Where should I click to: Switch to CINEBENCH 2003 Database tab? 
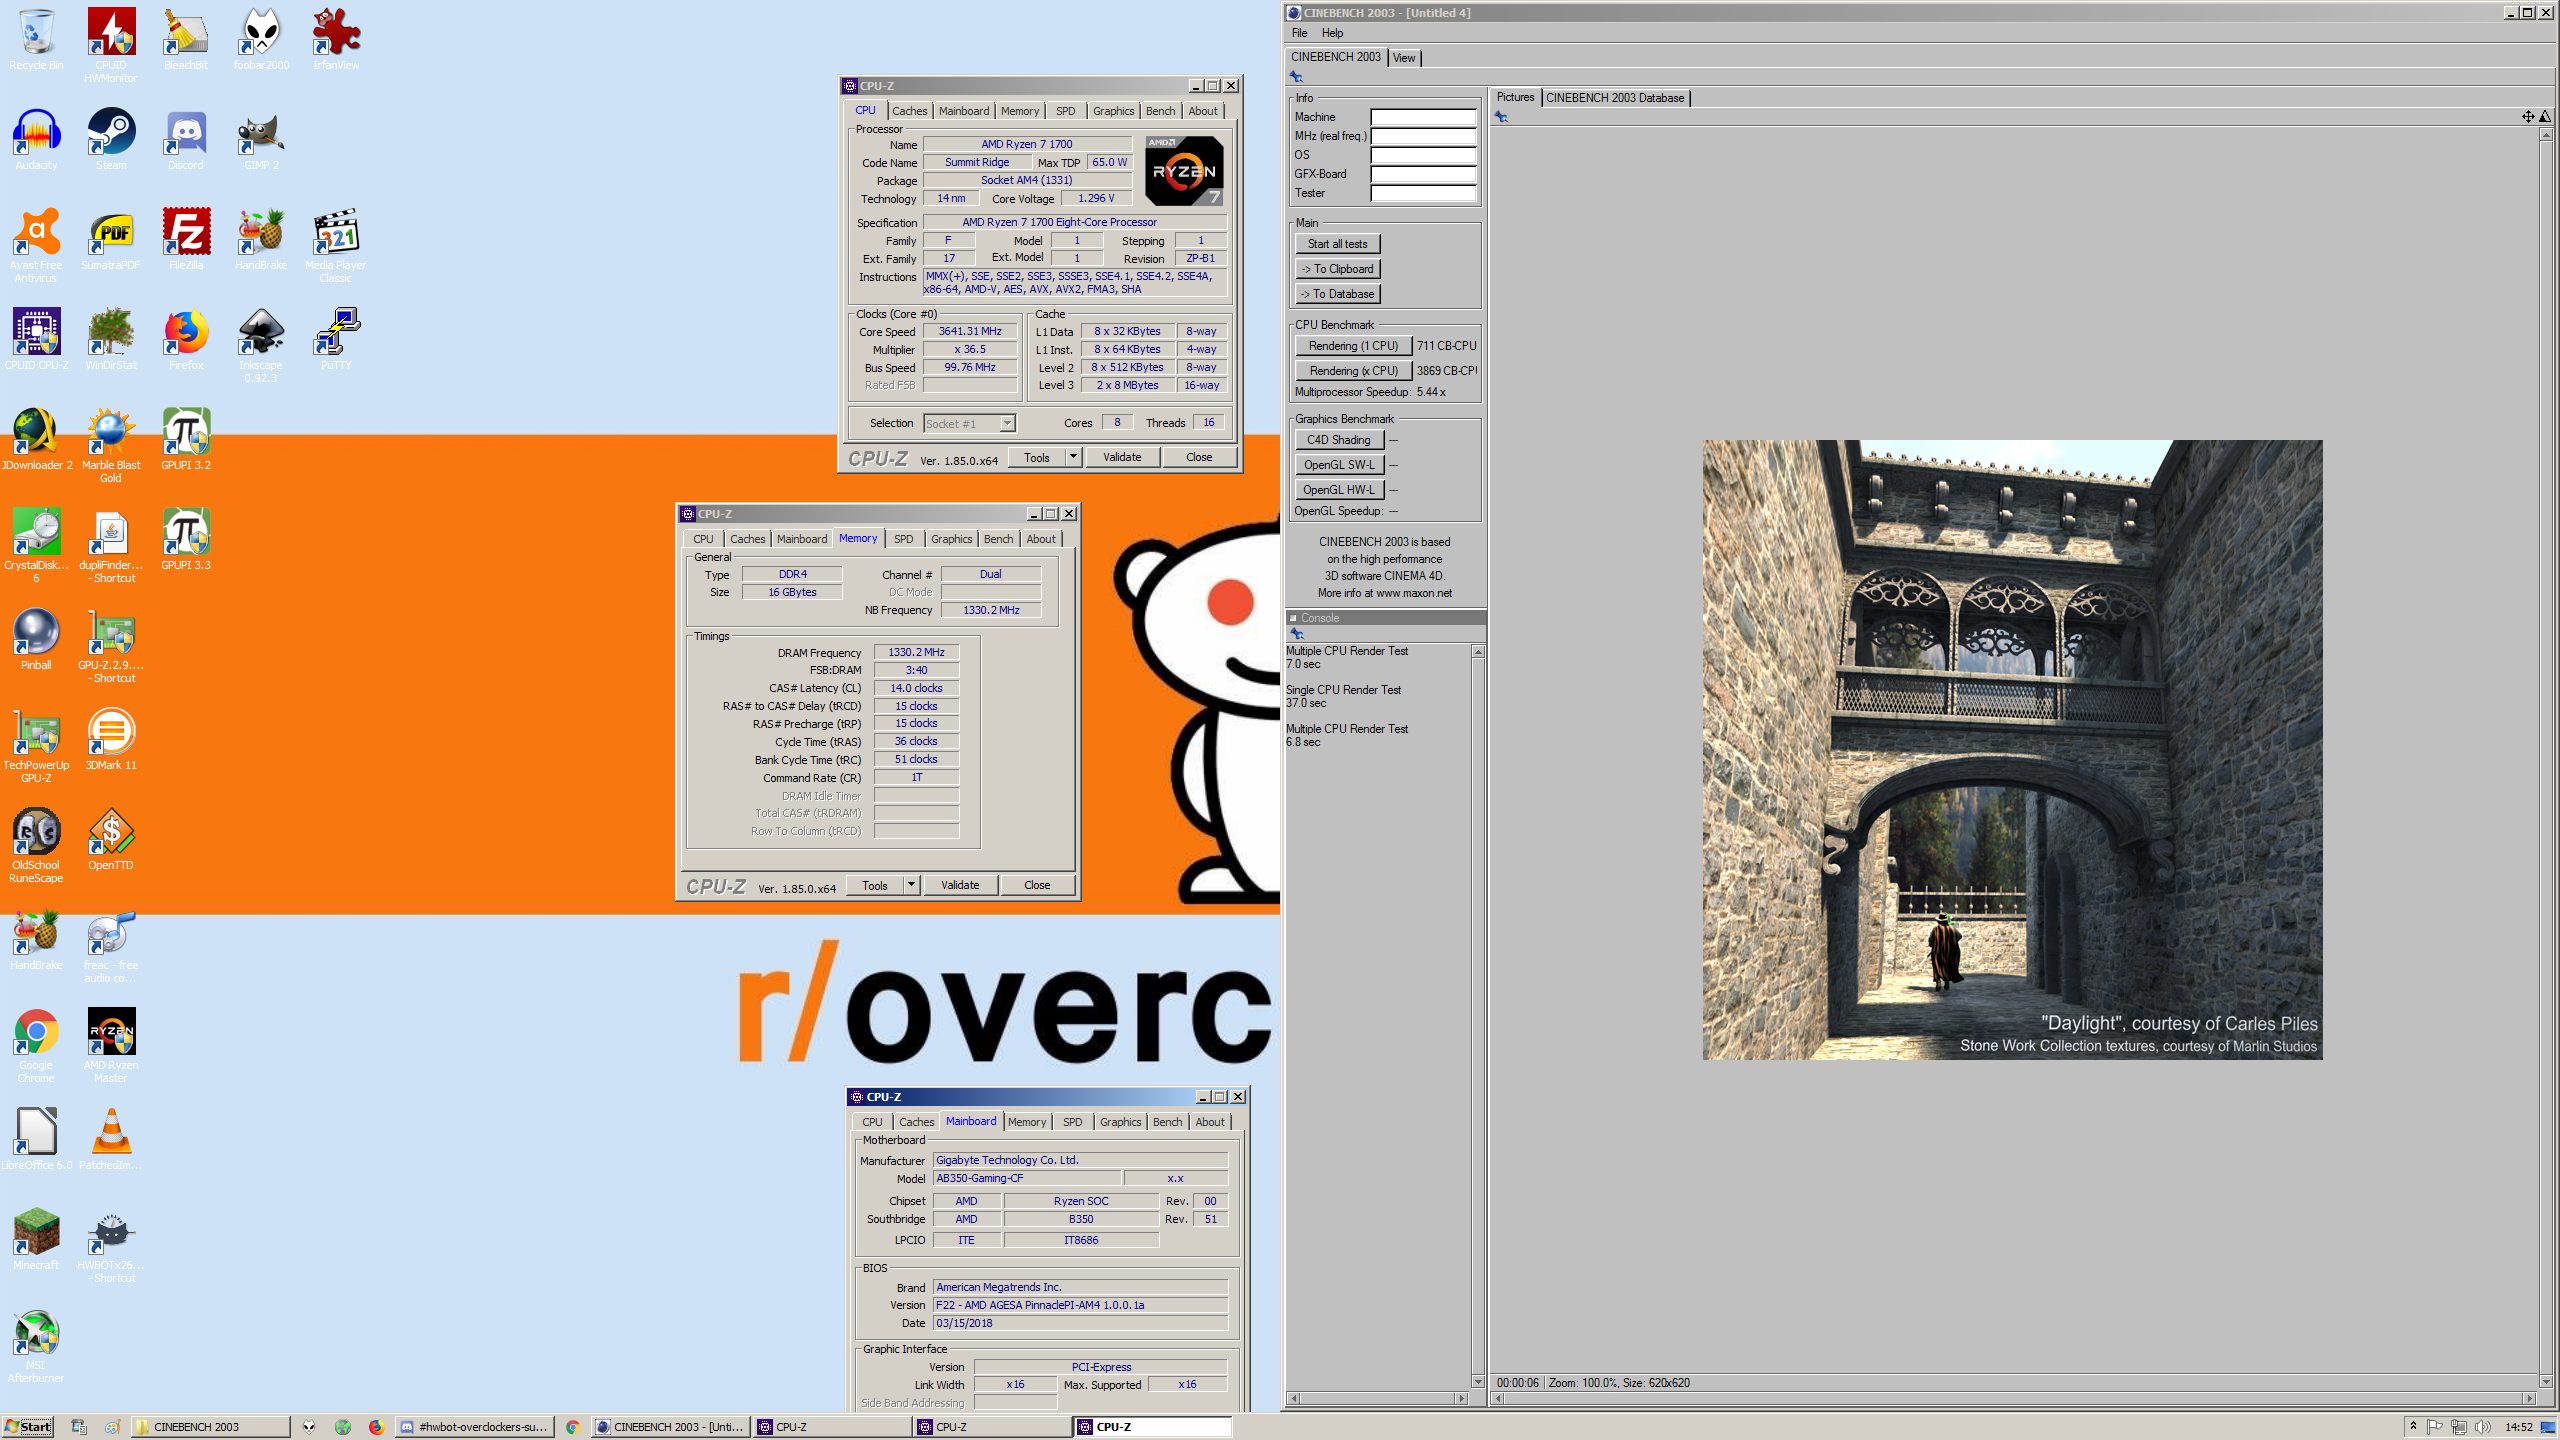(x=1614, y=98)
